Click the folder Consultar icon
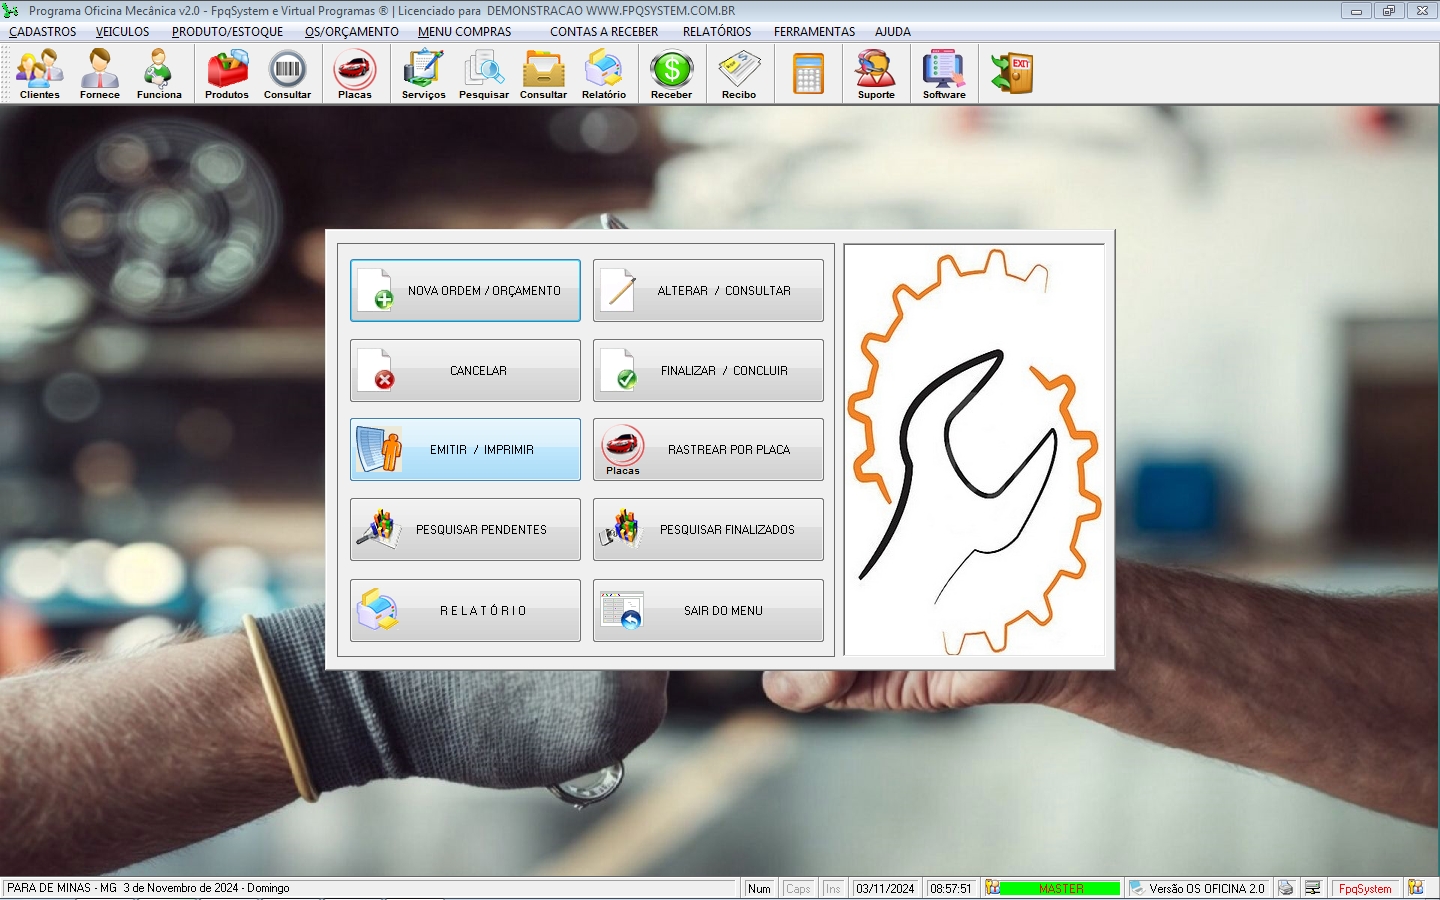The image size is (1440, 900). [544, 74]
